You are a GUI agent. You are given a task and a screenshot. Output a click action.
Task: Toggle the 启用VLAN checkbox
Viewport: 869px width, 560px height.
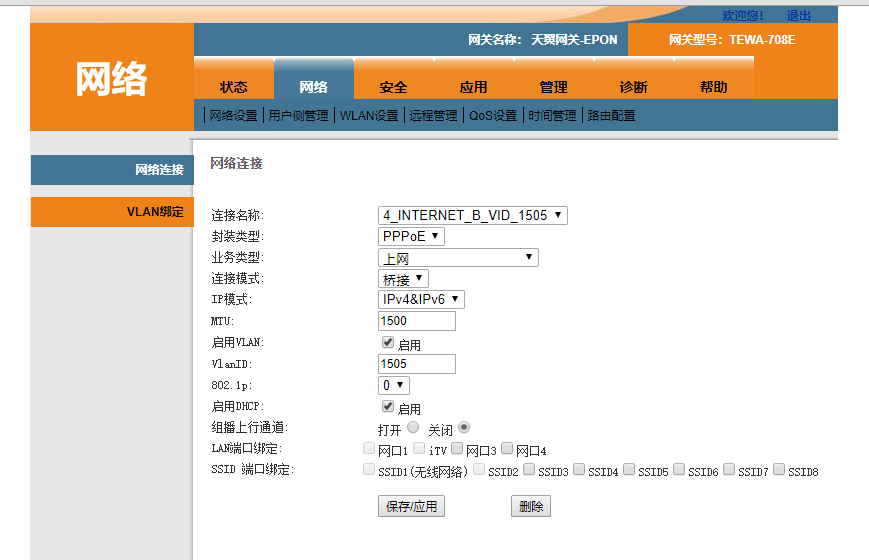pos(388,343)
